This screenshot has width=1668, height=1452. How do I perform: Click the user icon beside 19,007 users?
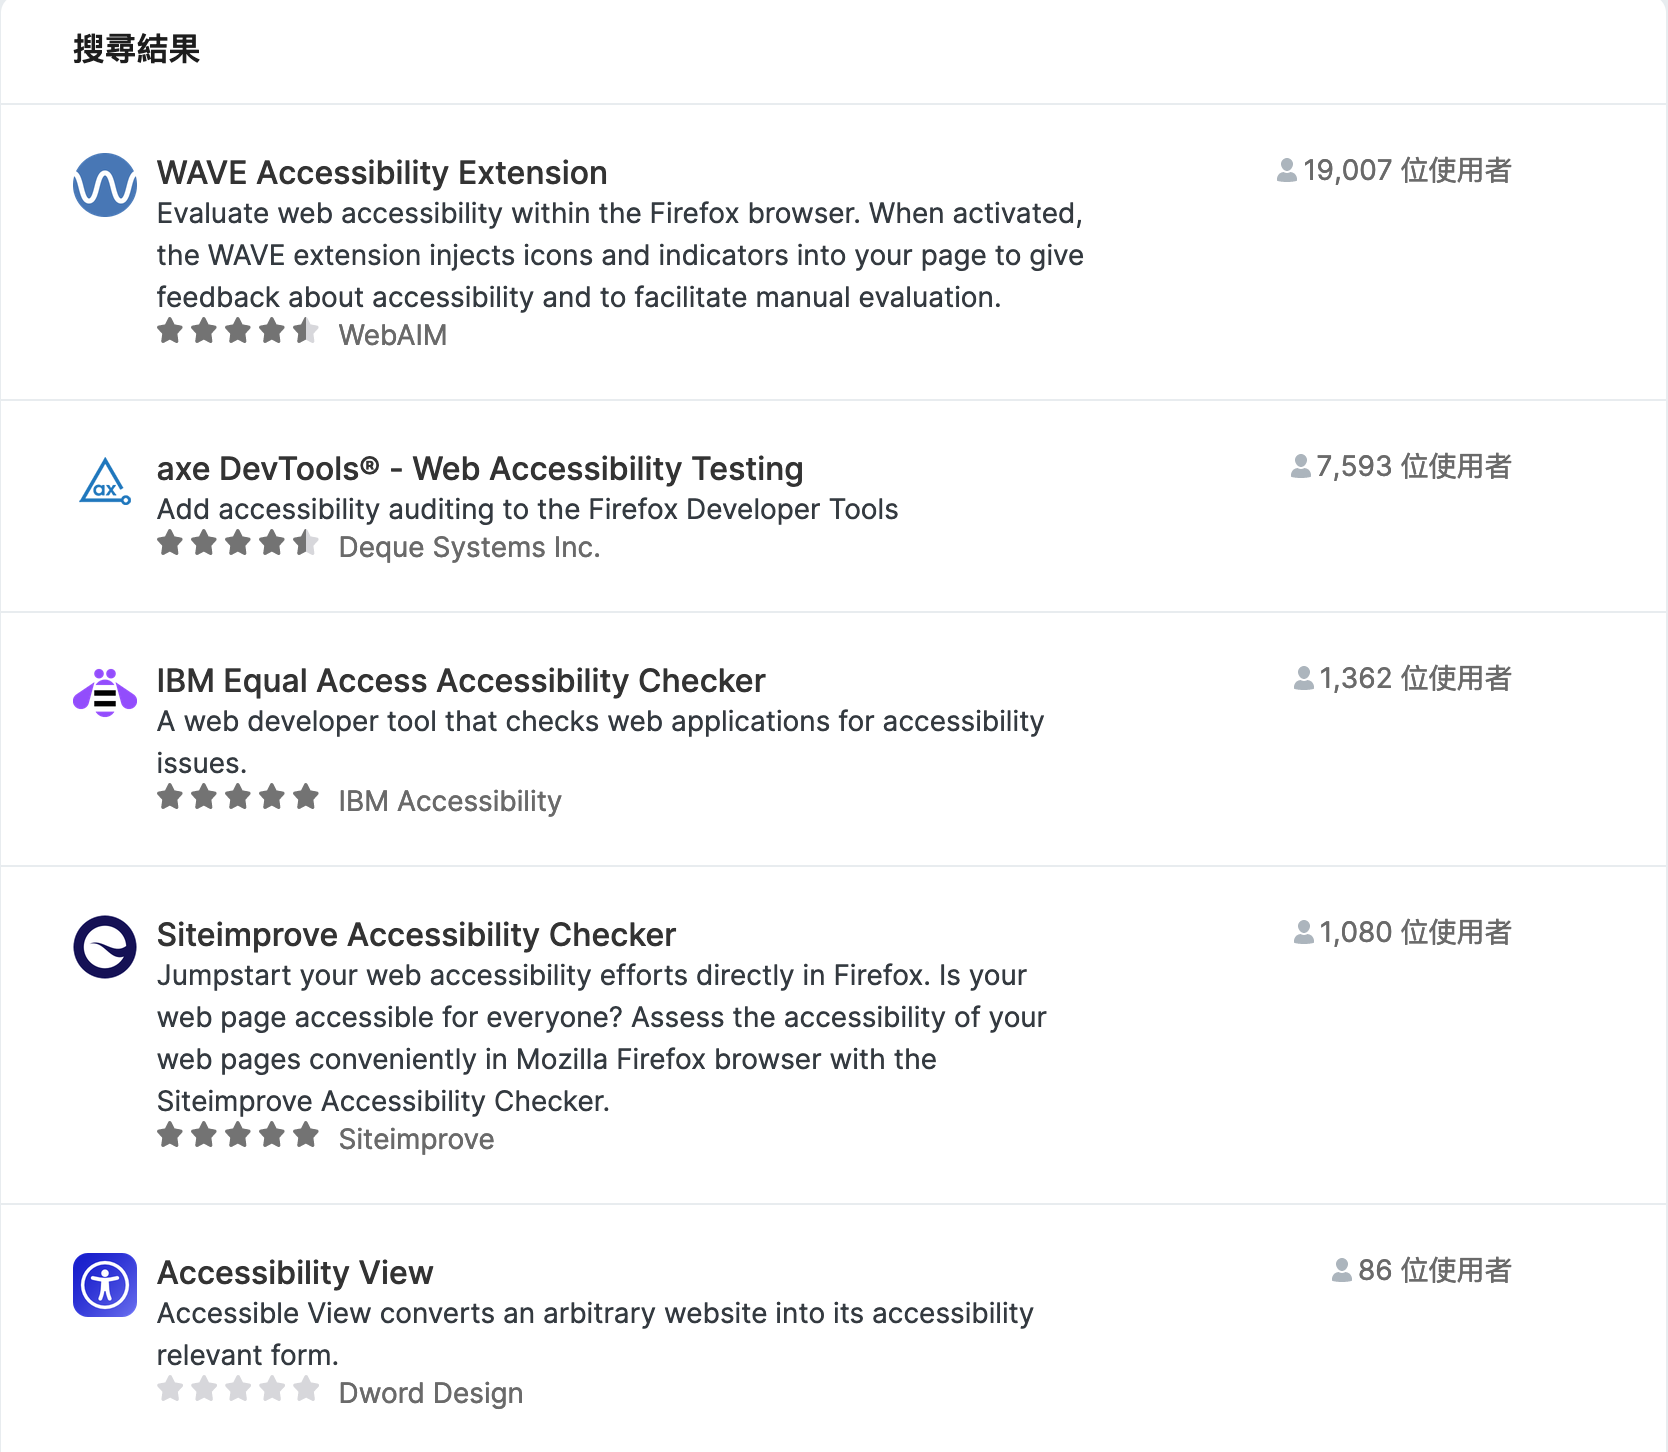(x=1287, y=171)
